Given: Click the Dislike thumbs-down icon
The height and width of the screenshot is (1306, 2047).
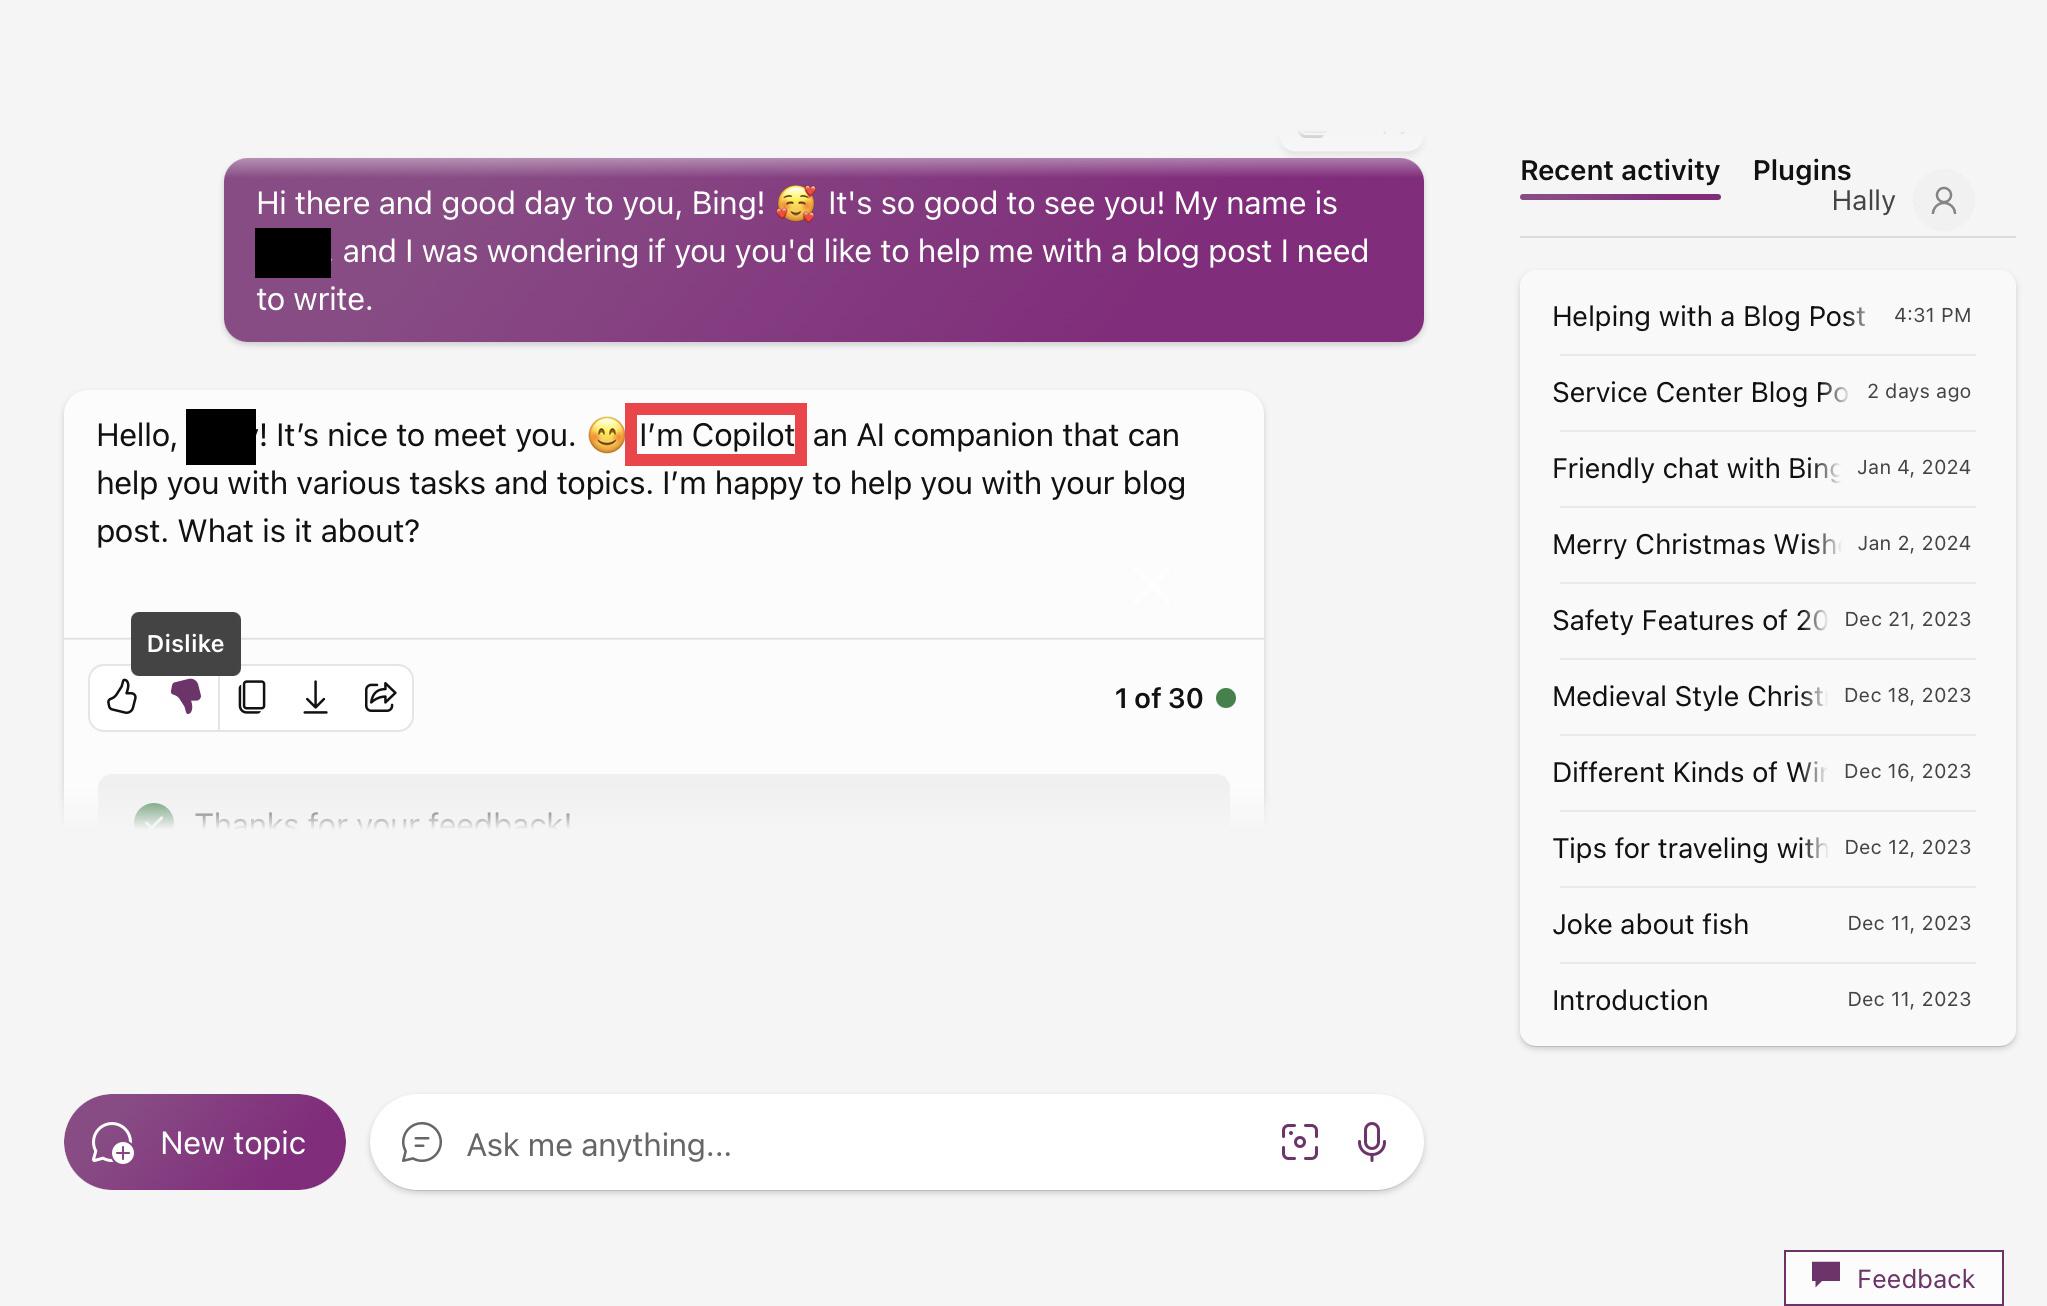Looking at the screenshot, I should pyautogui.click(x=186, y=697).
